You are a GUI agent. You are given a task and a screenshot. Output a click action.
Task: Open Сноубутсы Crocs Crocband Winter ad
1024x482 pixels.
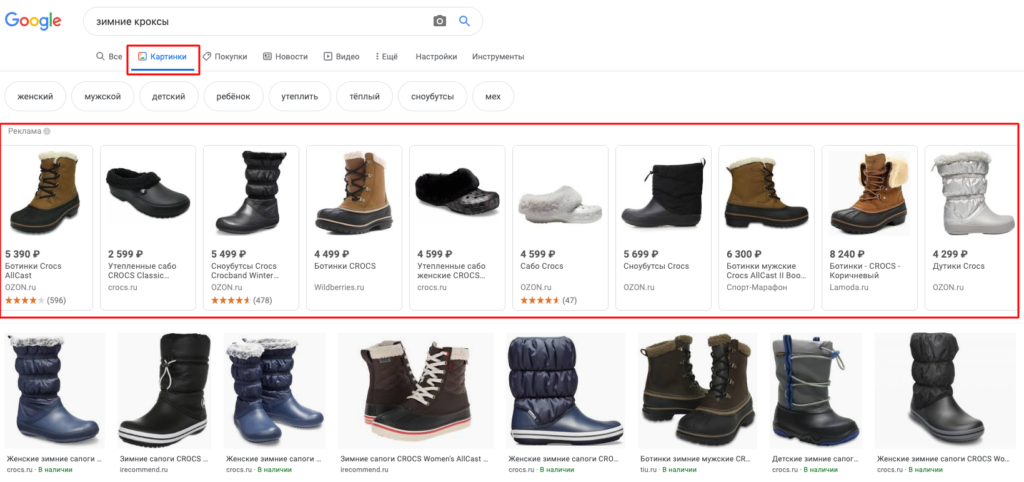click(x=251, y=227)
